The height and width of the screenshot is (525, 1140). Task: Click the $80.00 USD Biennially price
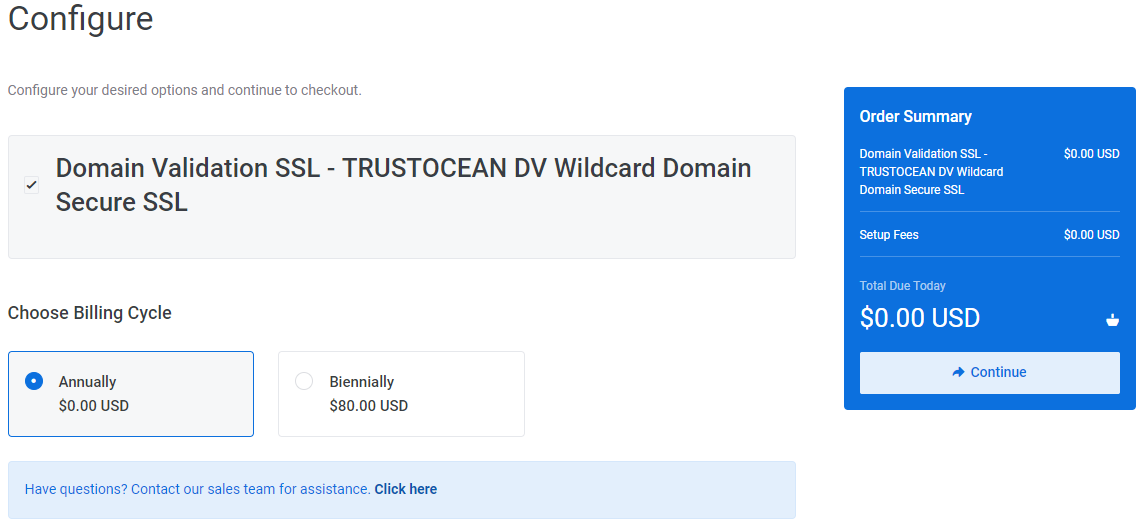point(369,406)
